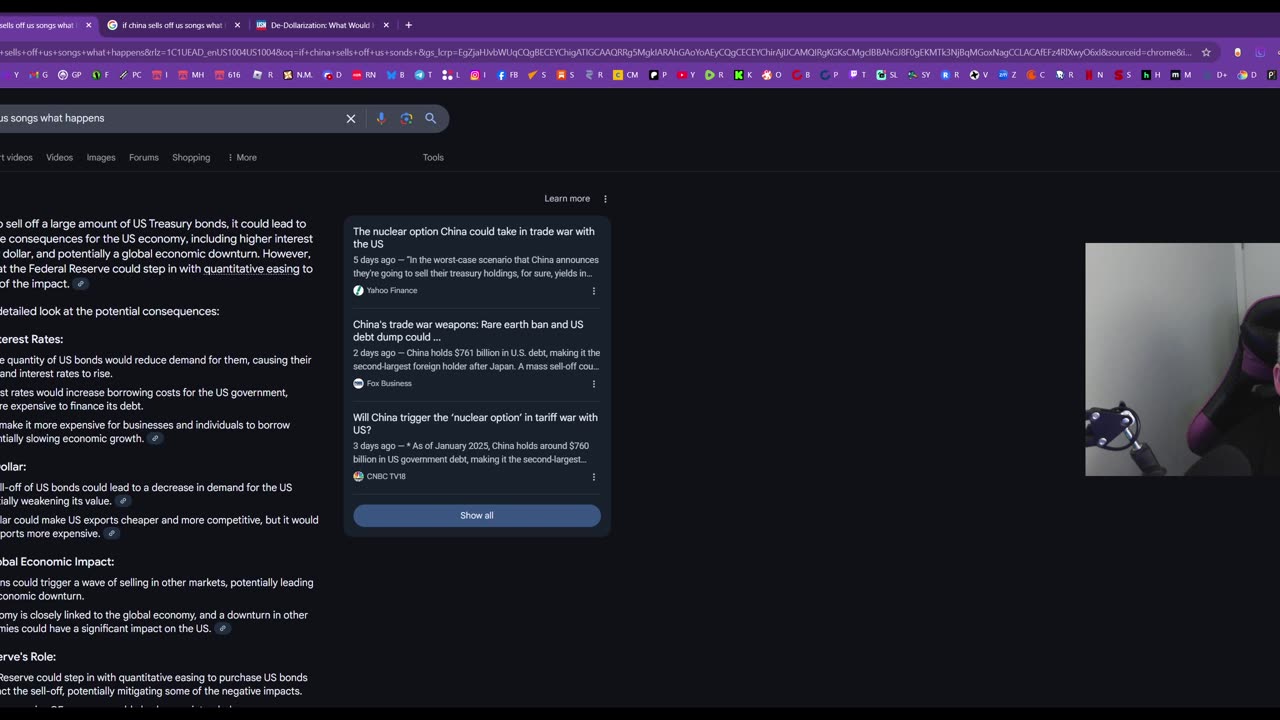This screenshot has height=720, width=1280.
Task: Click the Show all button
Action: pos(477,515)
